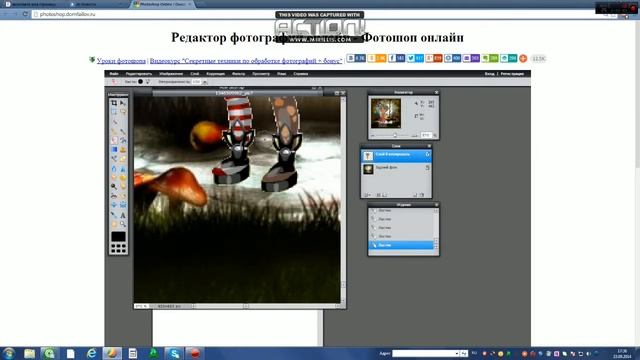Select the Gradient tool
The width and height of the screenshot is (640, 360).
tap(114, 149)
